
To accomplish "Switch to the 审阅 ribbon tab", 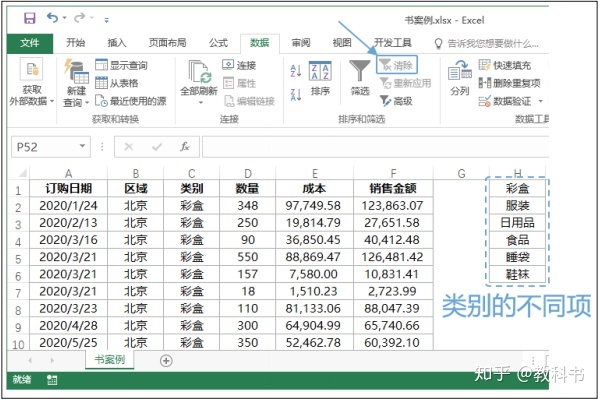I will (x=301, y=42).
